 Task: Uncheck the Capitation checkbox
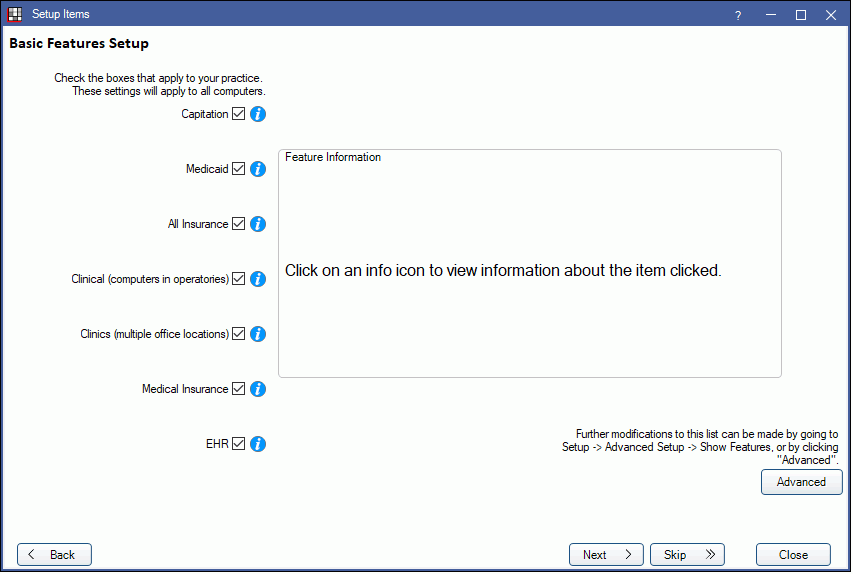click(x=238, y=114)
